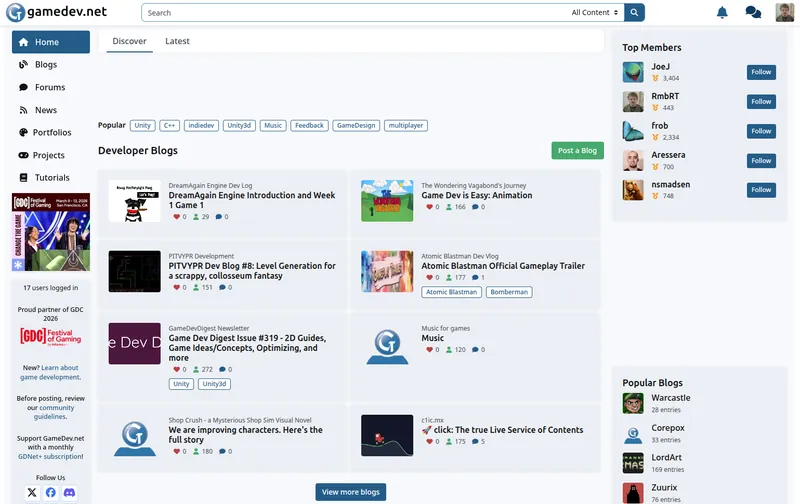Viewport: 800px width, 504px height.
Task: Follow the member JoeJ
Action: click(761, 72)
